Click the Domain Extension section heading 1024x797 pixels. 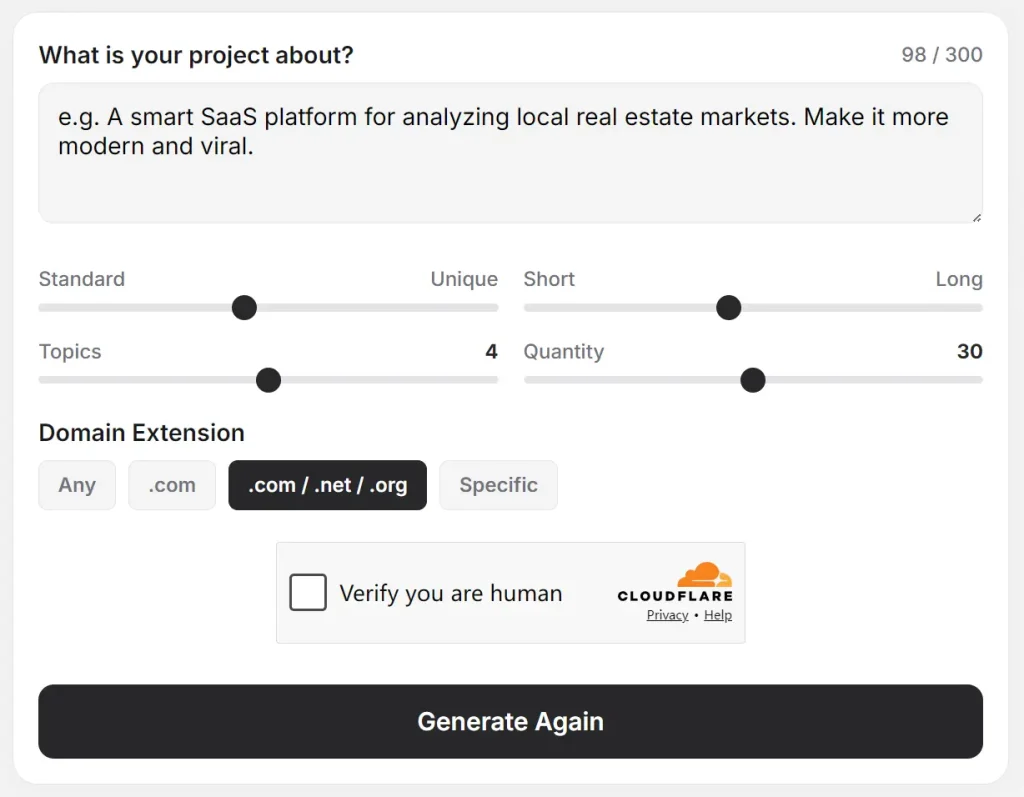pos(140,433)
